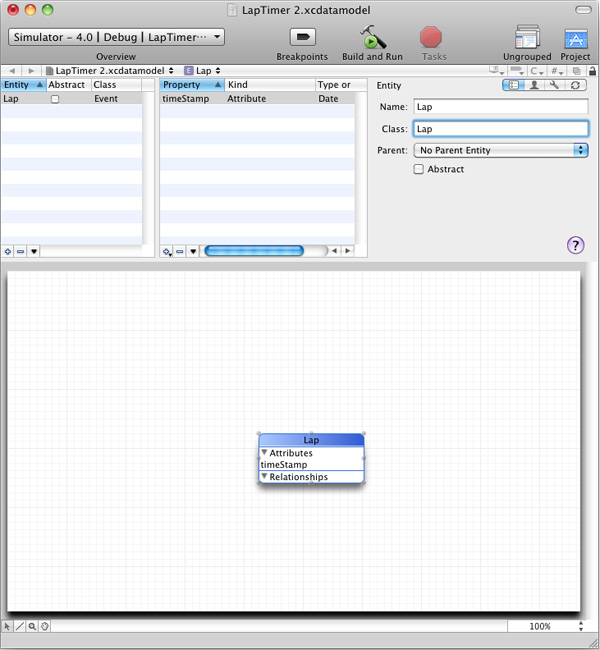Open the counterpart file icon in navigation bar

[x=576, y=71]
